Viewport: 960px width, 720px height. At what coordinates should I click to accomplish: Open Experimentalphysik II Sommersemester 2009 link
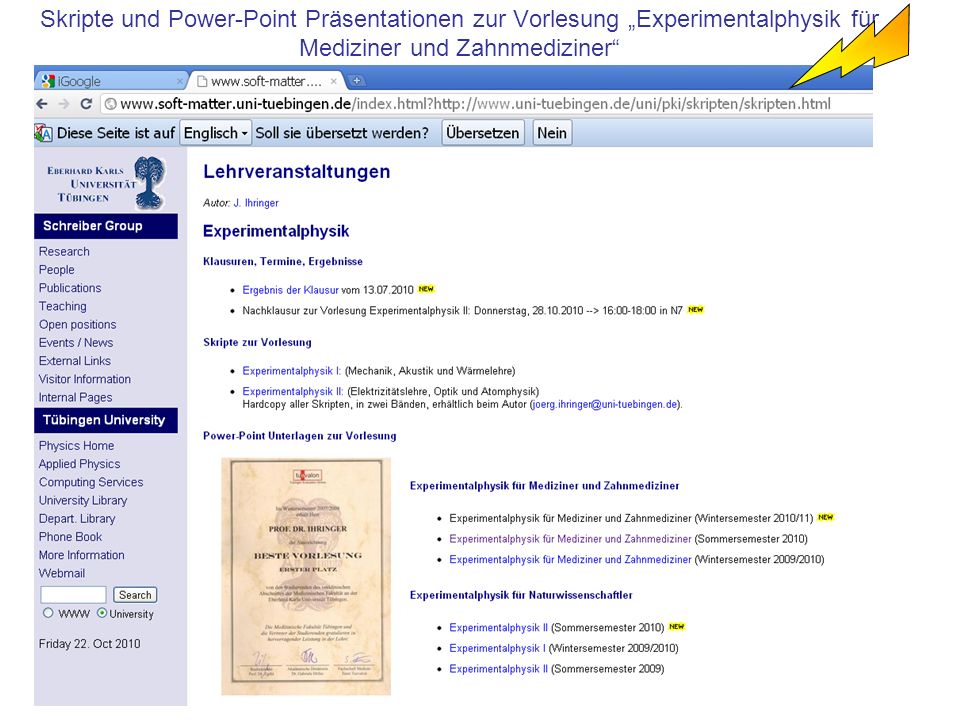(498, 669)
